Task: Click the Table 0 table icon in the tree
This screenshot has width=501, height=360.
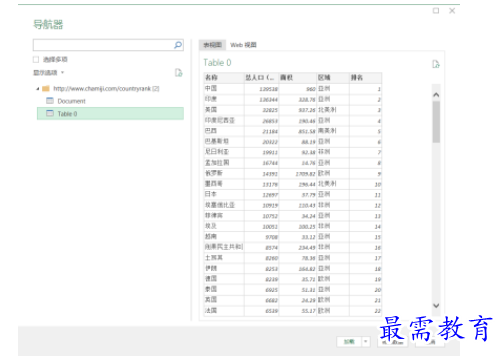Action: point(50,113)
